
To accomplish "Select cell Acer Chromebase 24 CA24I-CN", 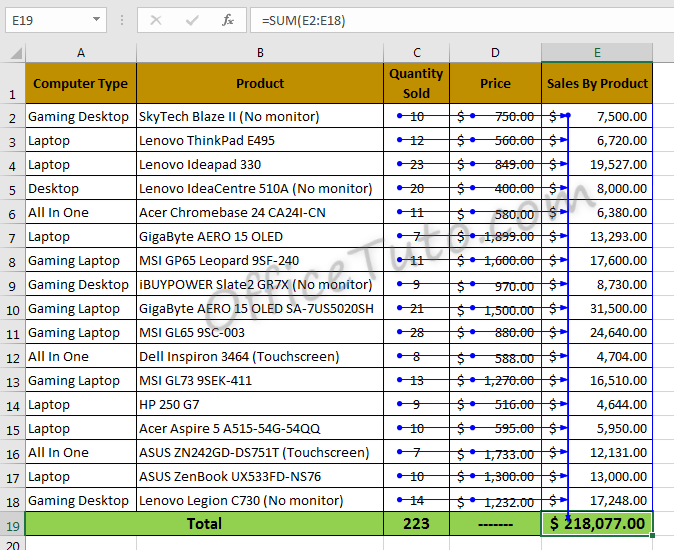I will point(260,212).
